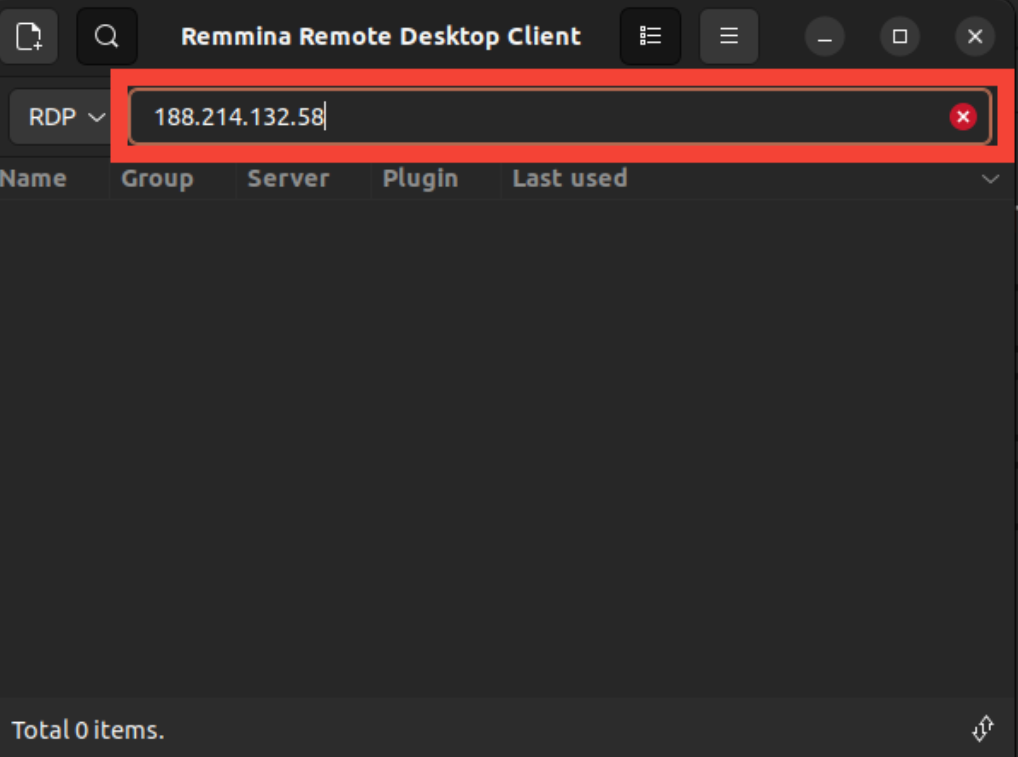Click the Remmina Remote Desktop Client title
This screenshot has height=757, width=1018.
point(380,37)
